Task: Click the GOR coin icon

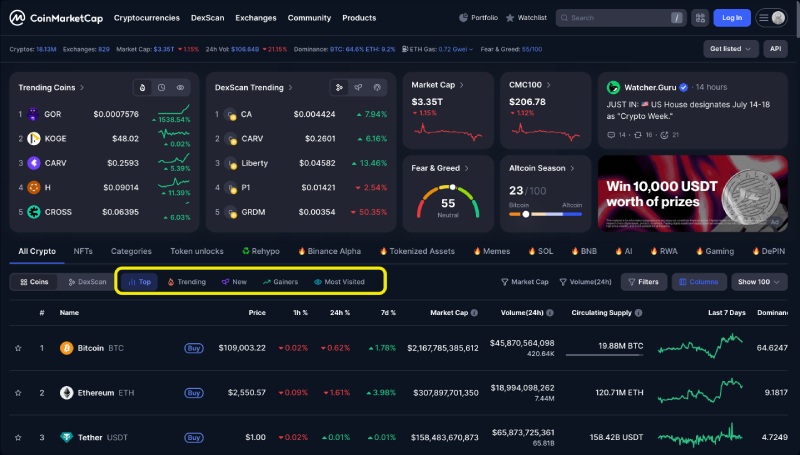Action: coord(33,114)
